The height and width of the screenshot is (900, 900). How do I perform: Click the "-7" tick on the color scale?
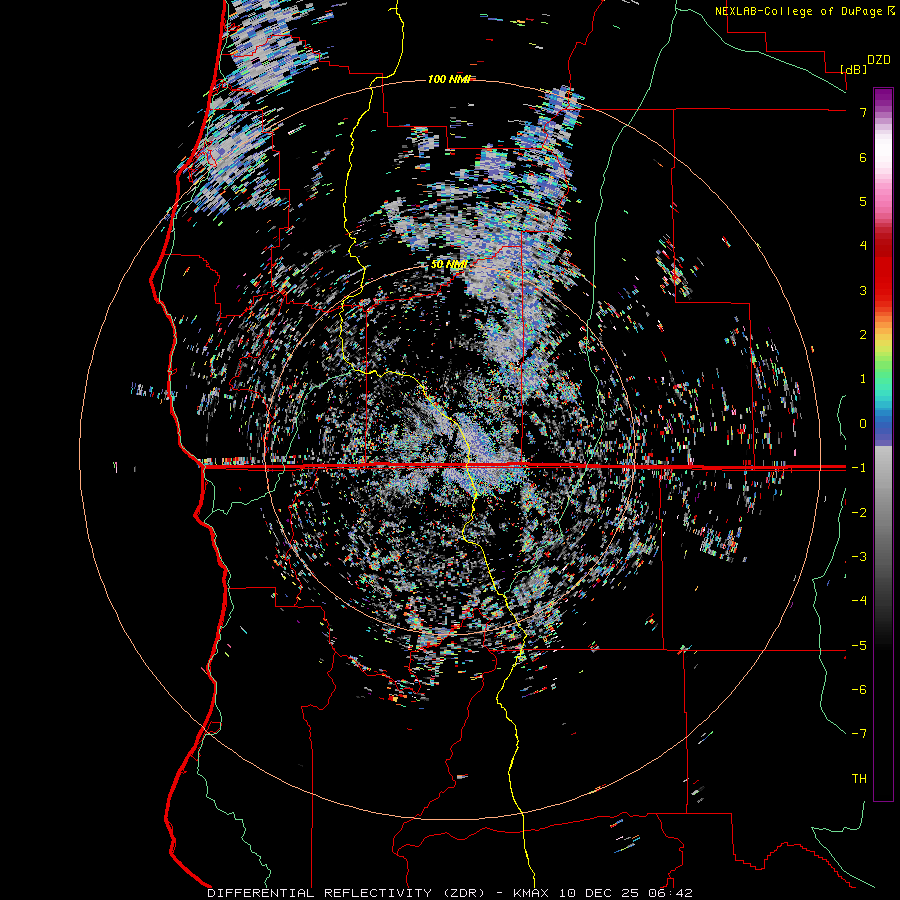coord(859,734)
